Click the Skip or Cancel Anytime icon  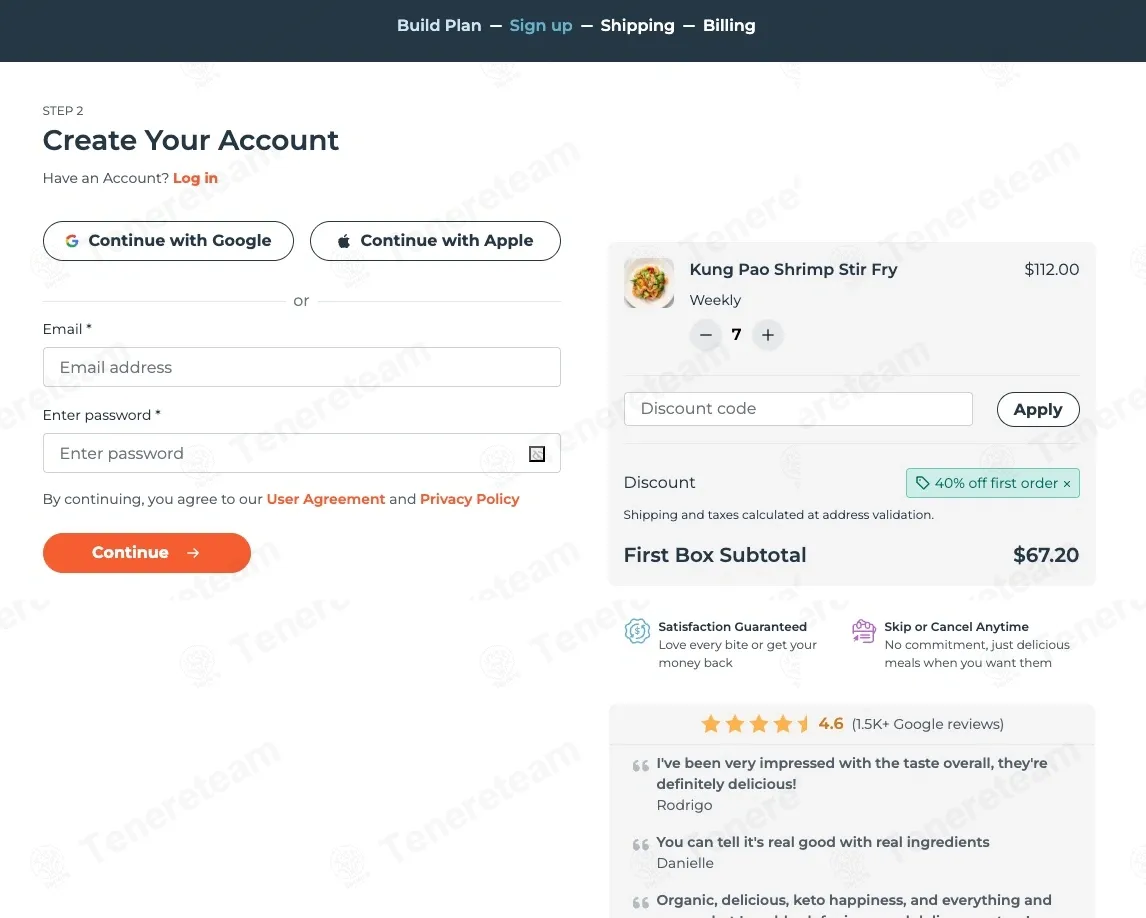pos(863,631)
